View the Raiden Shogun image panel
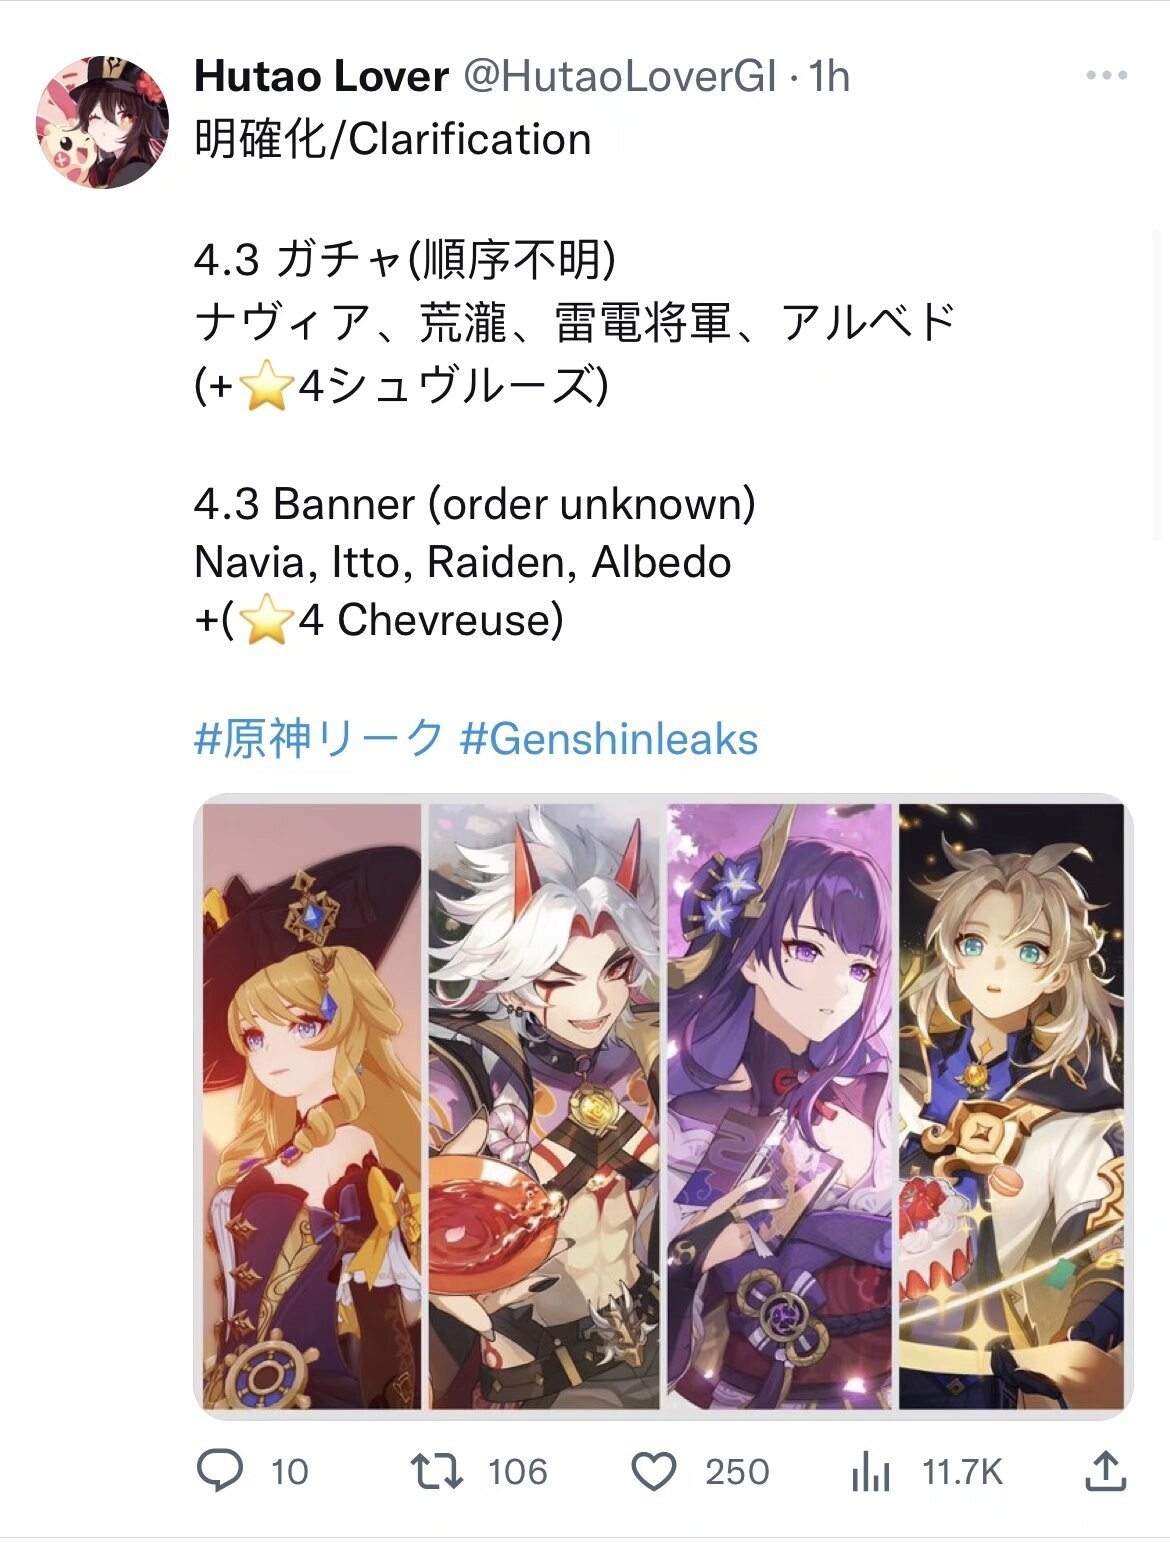The image size is (1170, 1543). (779, 1106)
